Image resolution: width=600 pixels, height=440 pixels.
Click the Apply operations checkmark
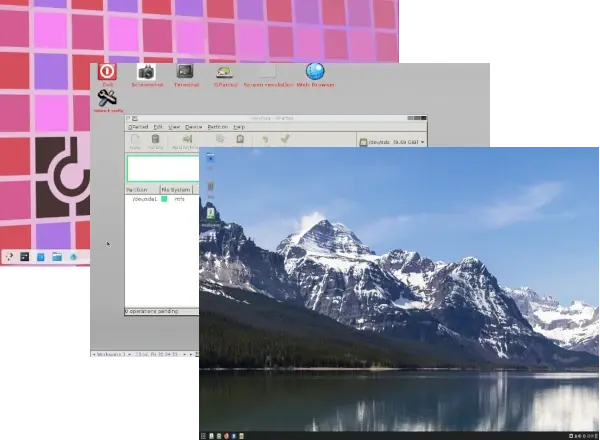(x=285, y=140)
